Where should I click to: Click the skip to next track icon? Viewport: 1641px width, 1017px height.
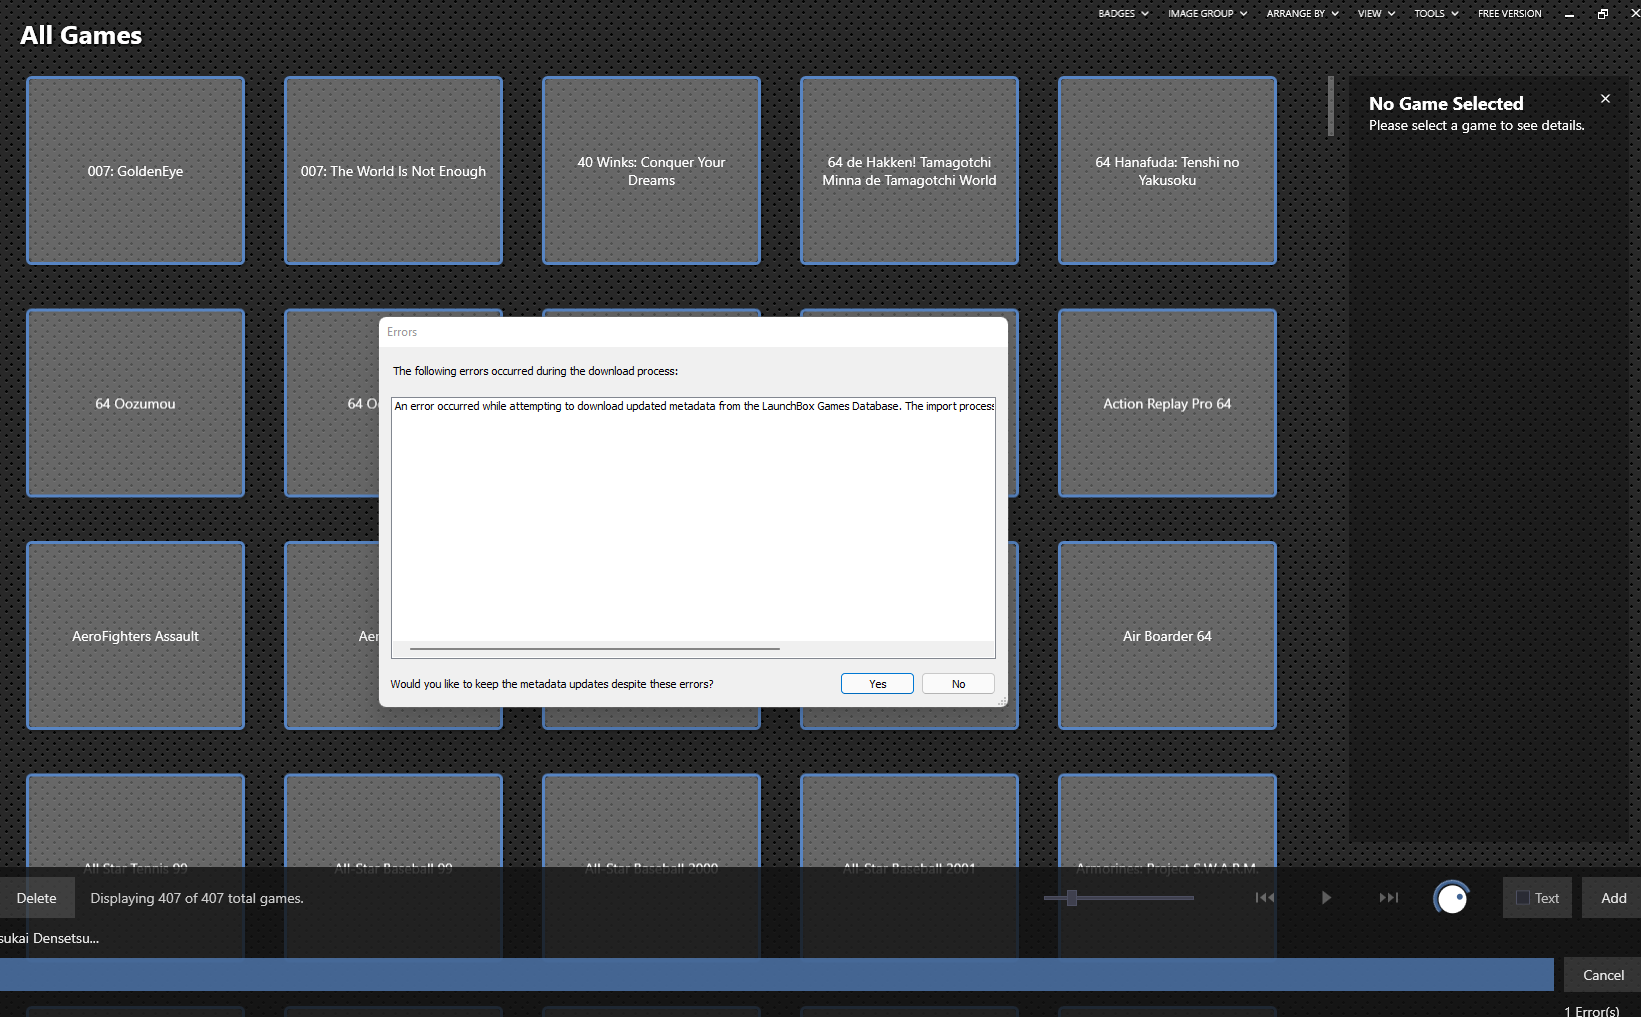pyautogui.click(x=1389, y=898)
